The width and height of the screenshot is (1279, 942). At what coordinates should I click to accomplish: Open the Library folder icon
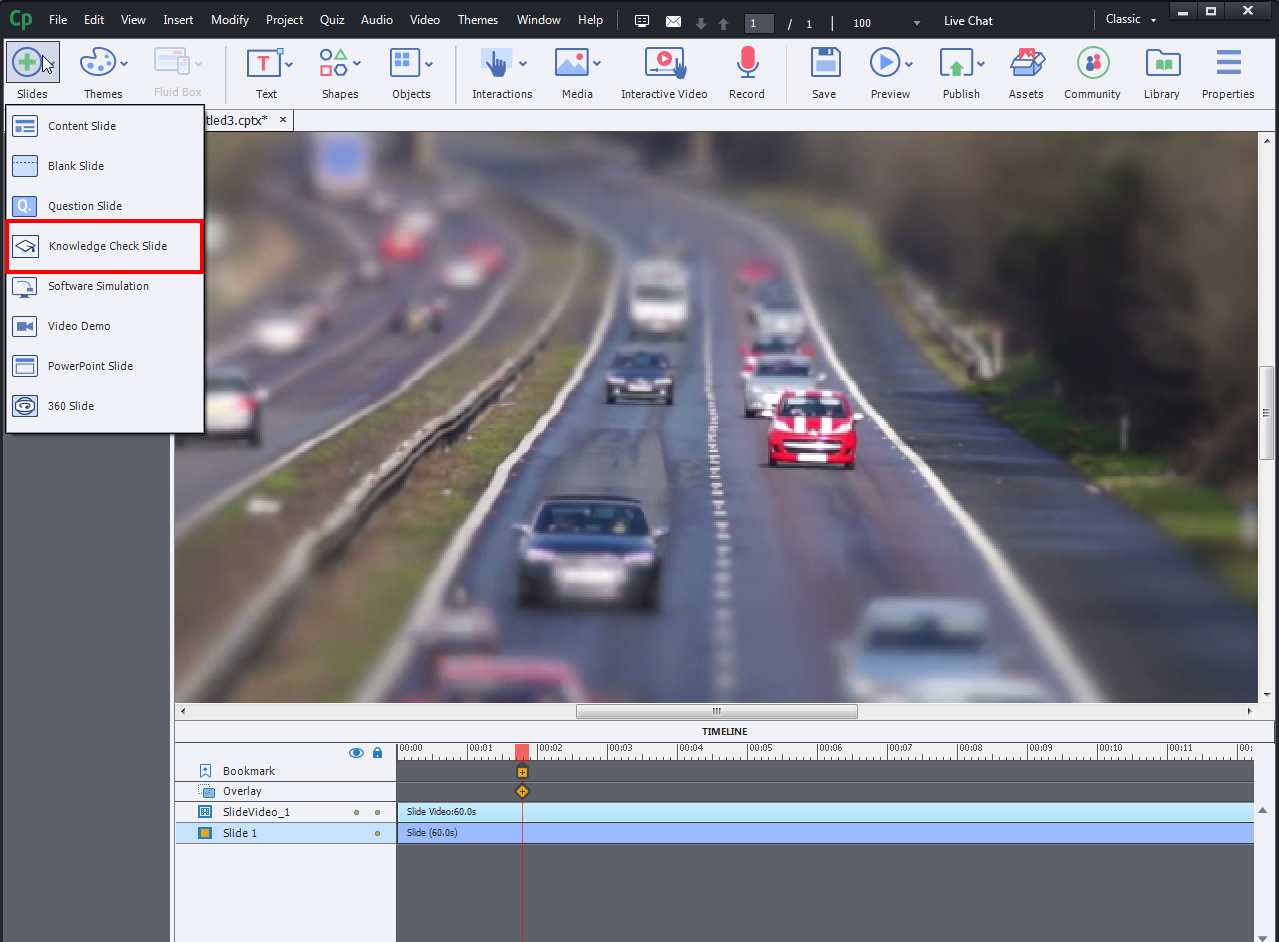(1161, 64)
